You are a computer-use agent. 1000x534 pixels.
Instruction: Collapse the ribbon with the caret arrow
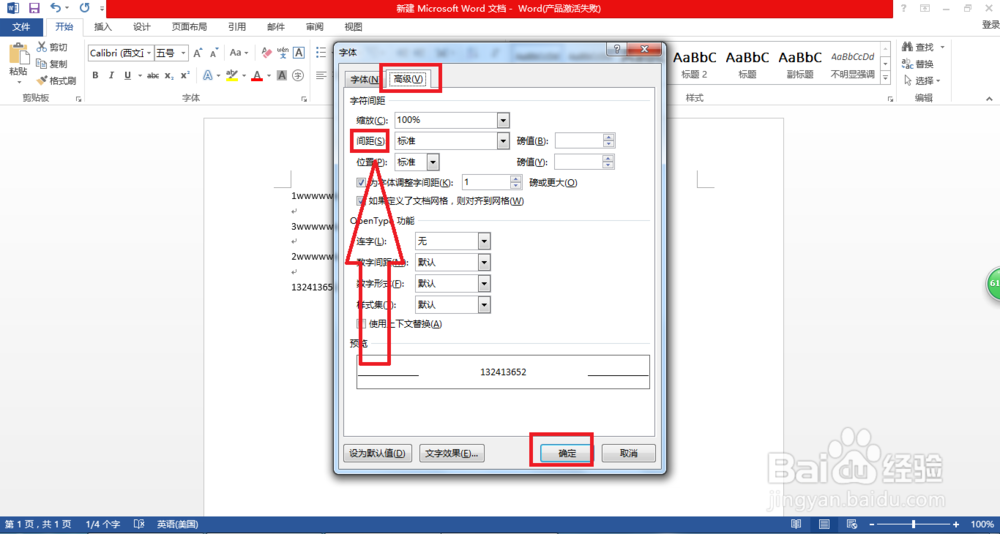tap(989, 99)
